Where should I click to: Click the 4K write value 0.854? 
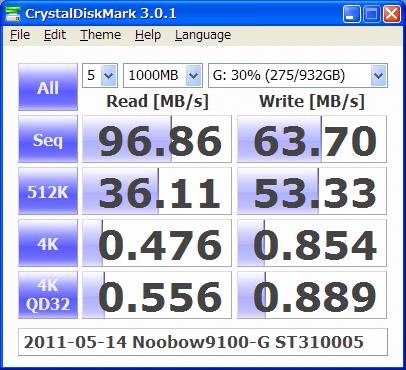(x=312, y=243)
